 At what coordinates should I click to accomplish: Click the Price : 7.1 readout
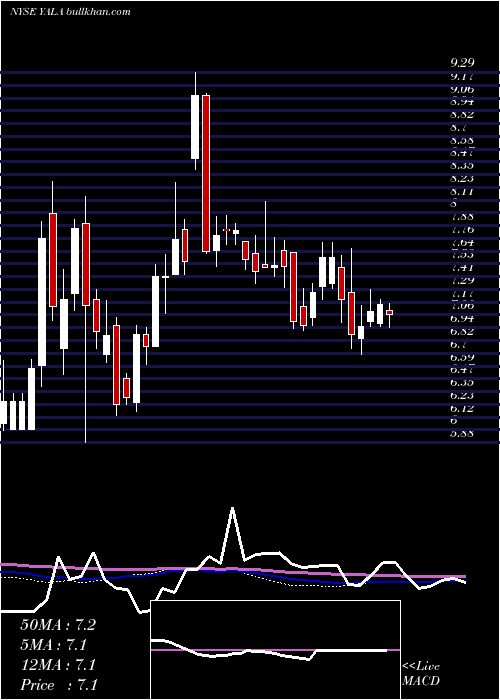click(59, 685)
